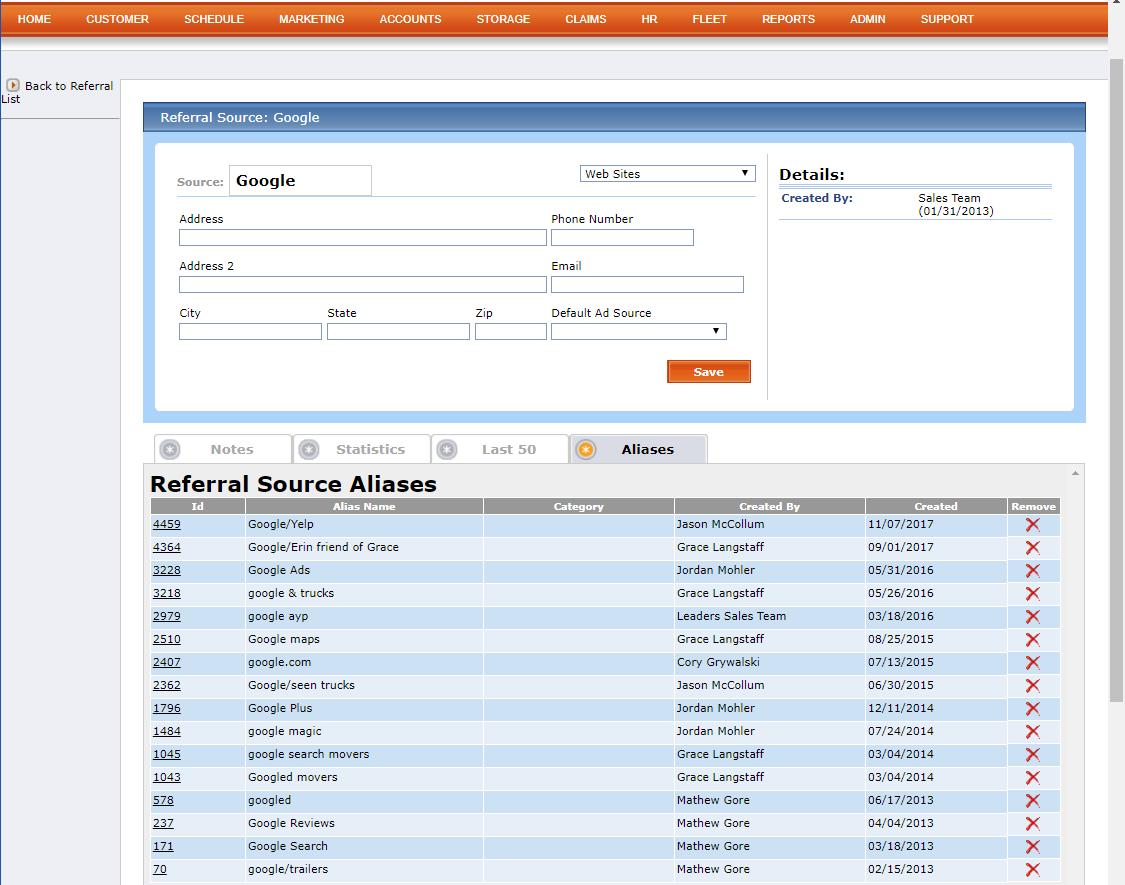Click the arrow icon beside Back to Referral List
The image size is (1125, 885).
coord(13,85)
